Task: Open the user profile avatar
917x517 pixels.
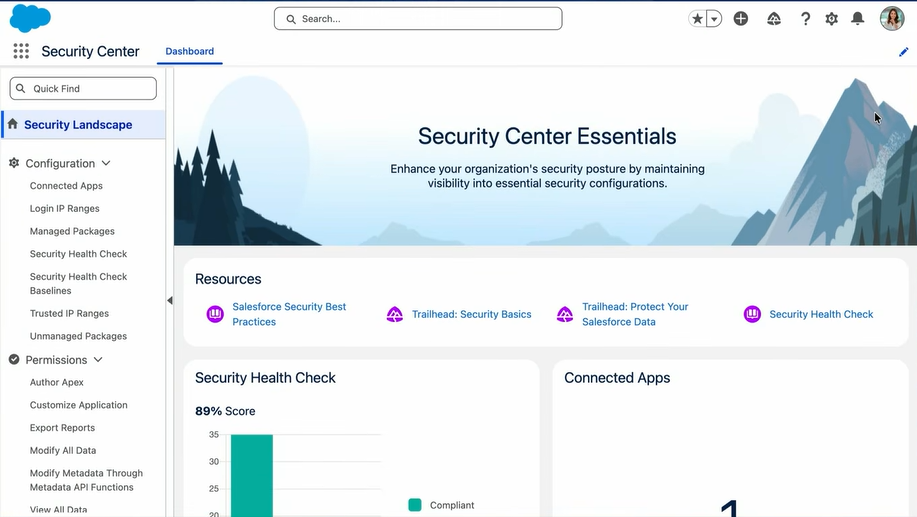Action: coord(892,19)
